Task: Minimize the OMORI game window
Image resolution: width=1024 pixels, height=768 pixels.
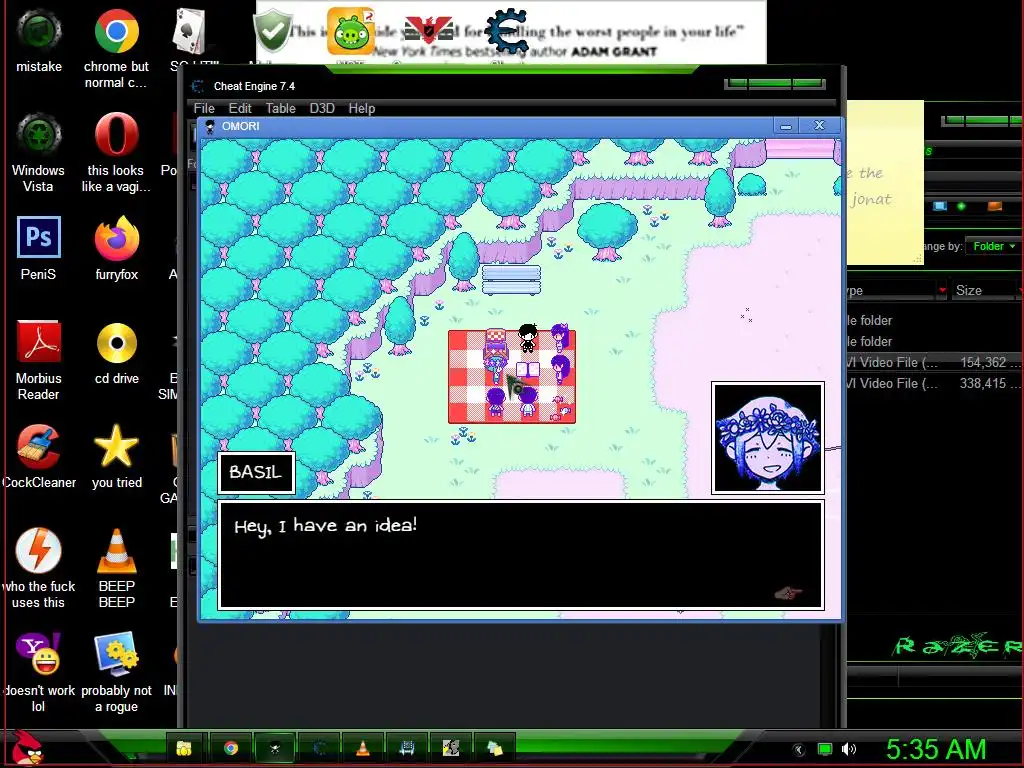Action: point(786,125)
